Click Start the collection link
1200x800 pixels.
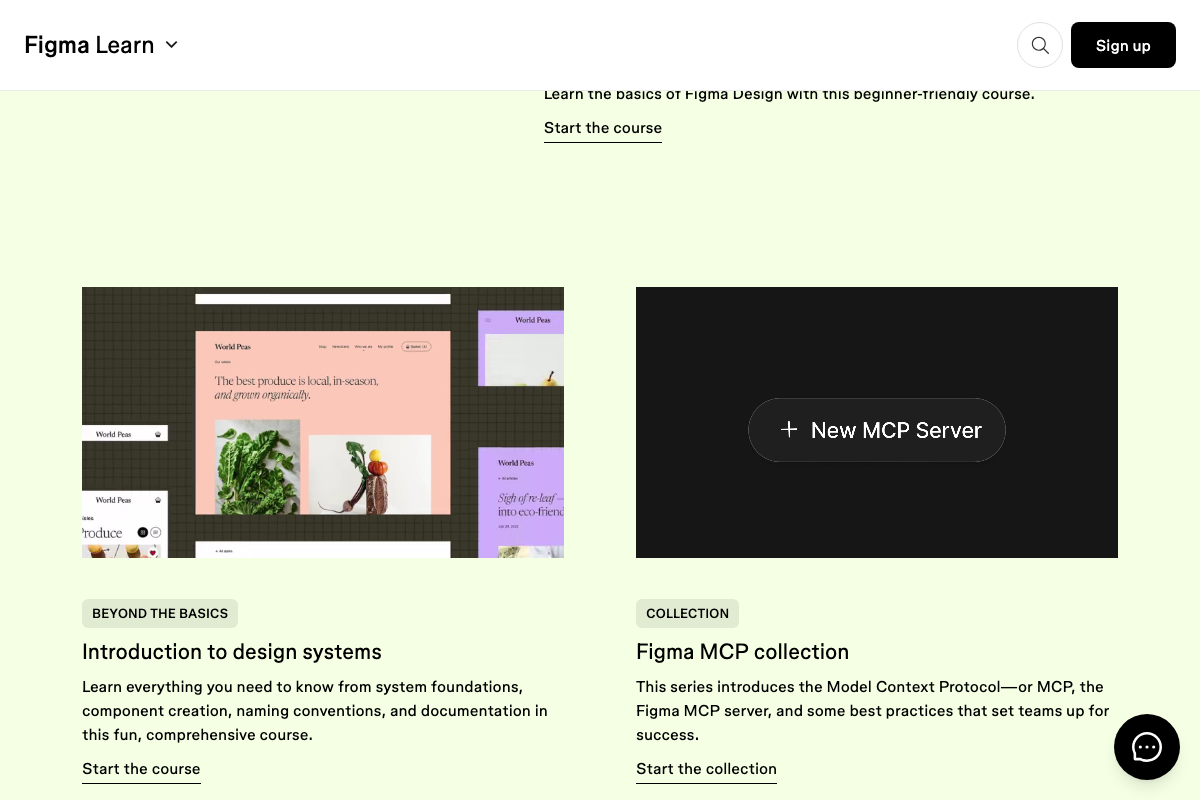[x=706, y=769]
